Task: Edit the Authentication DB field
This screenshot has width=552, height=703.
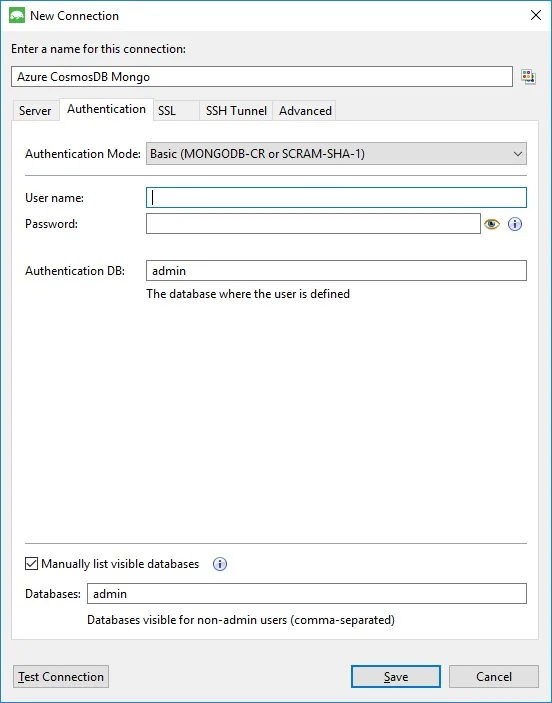Action: (x=336, y=271)
